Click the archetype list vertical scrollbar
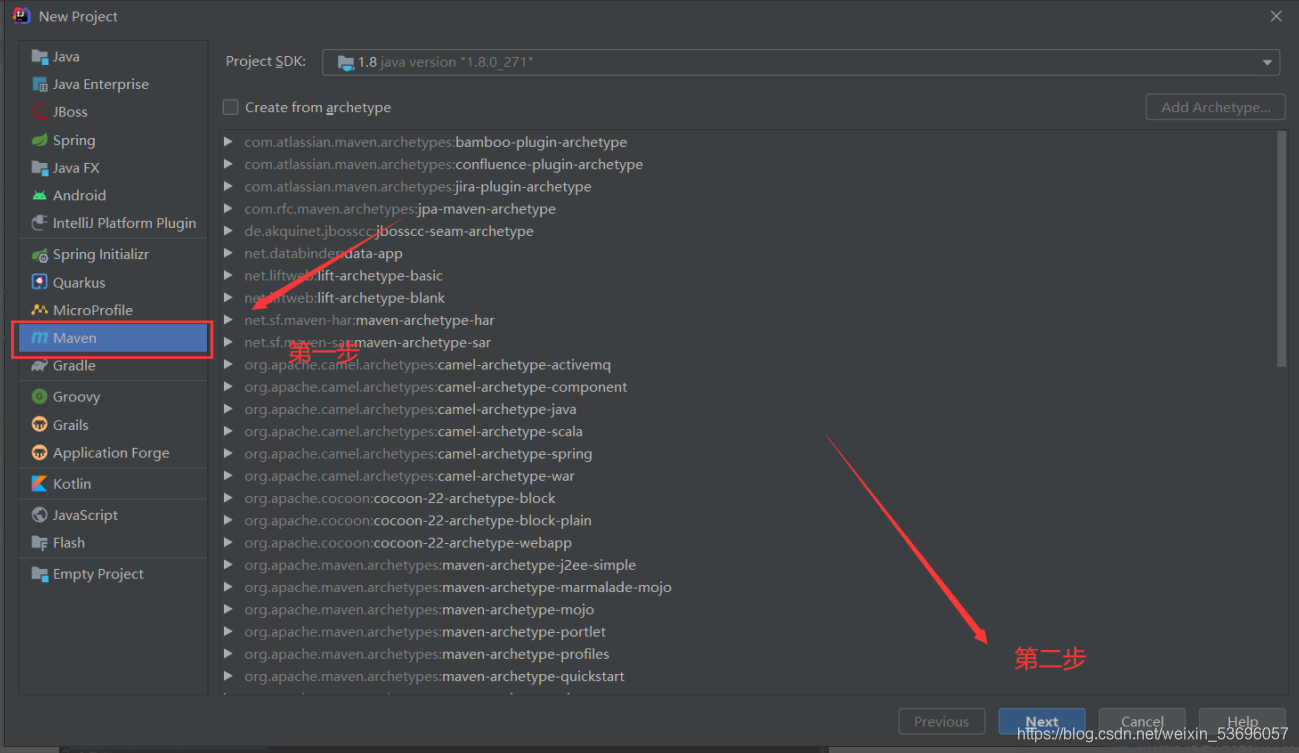This screenshot has height=753, width=1299. (x=1282, y=249)
